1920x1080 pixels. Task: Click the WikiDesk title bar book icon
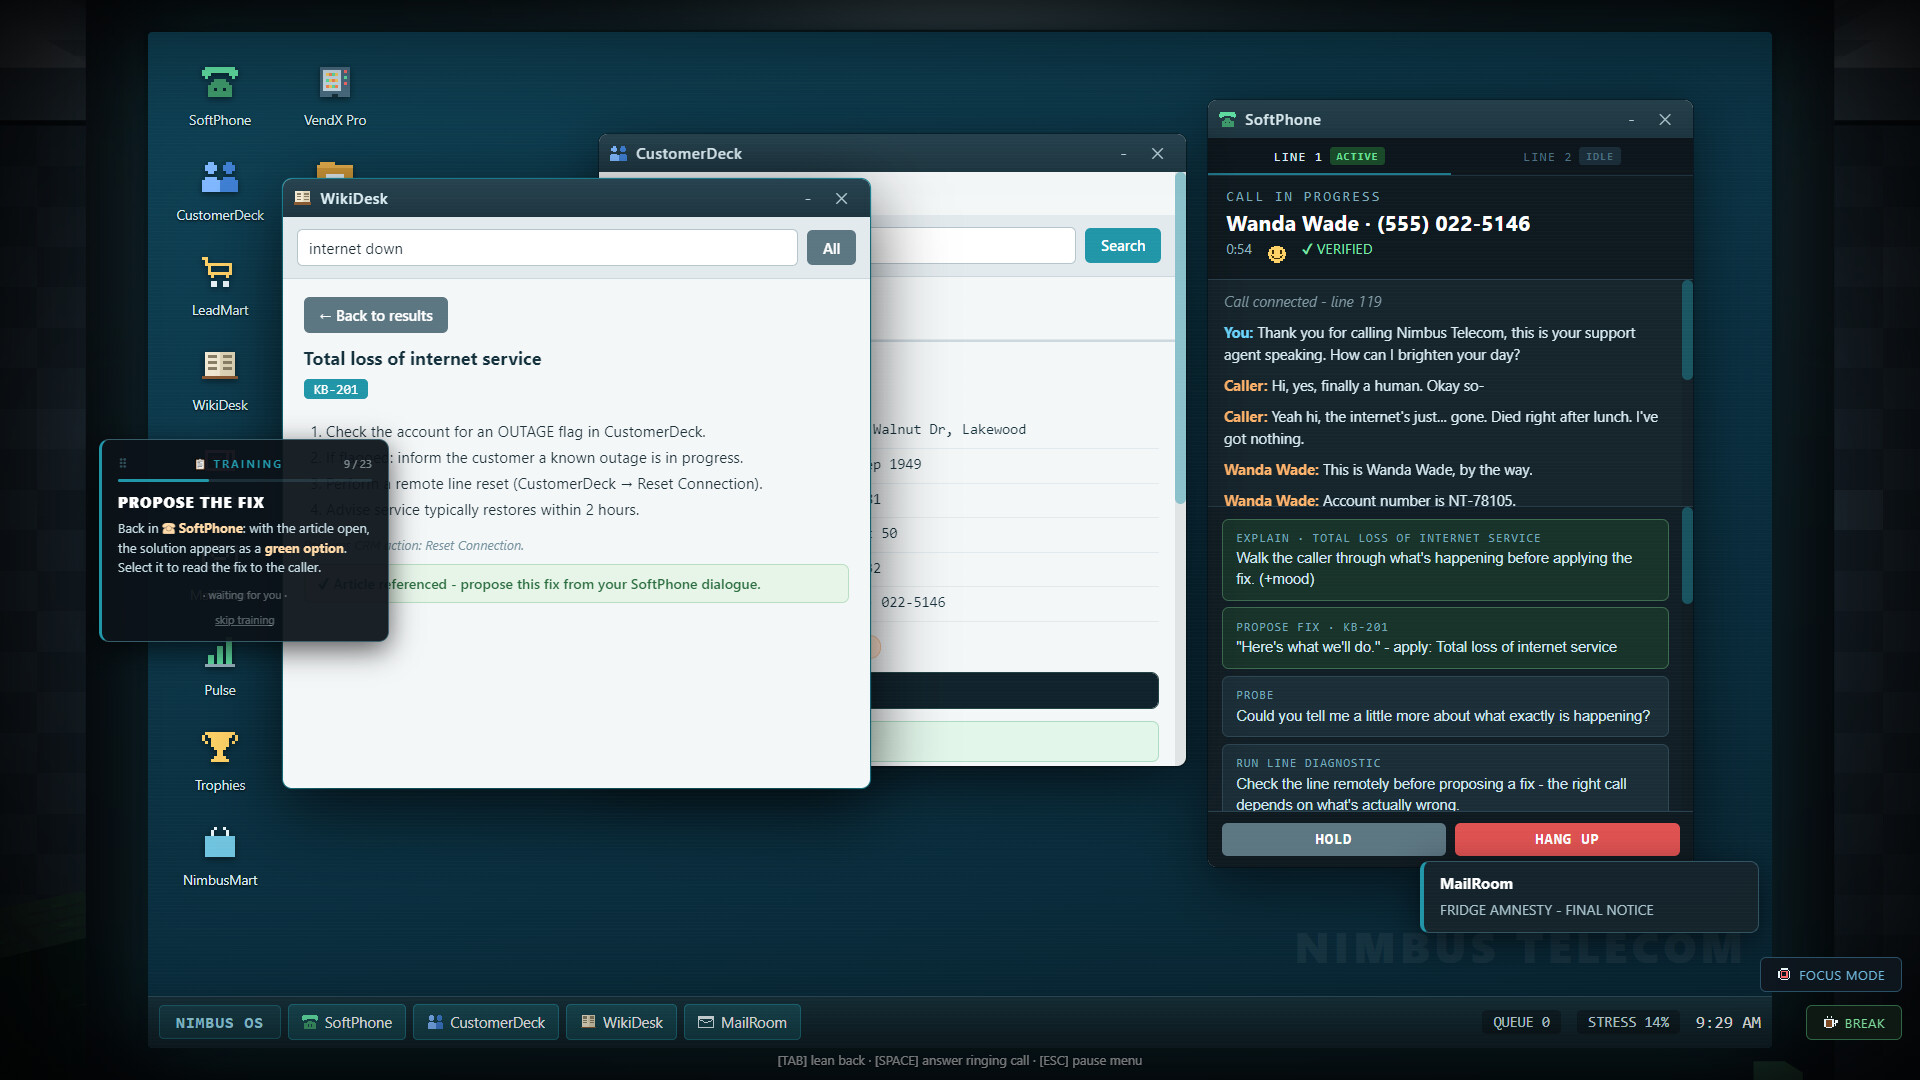tap(302, 198)
